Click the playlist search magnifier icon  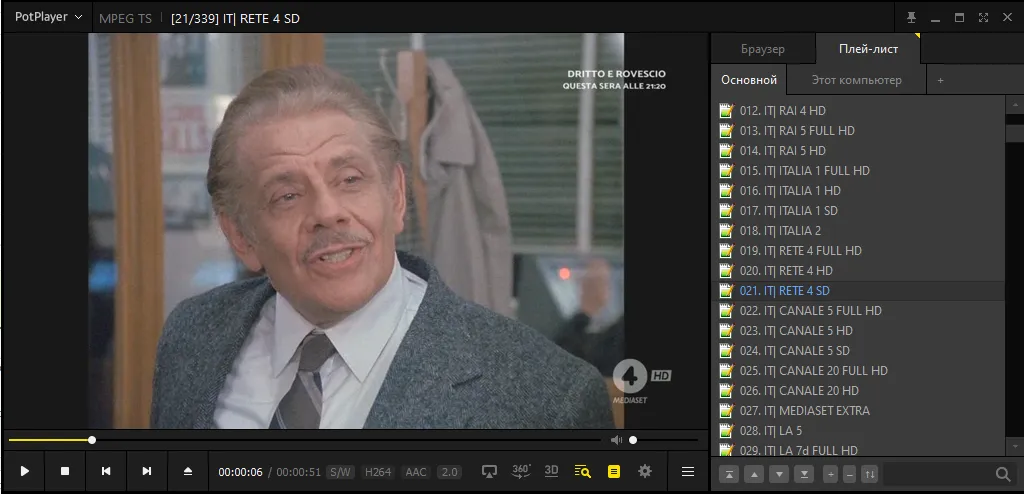pyautogui.click(x=1002, y=474)
